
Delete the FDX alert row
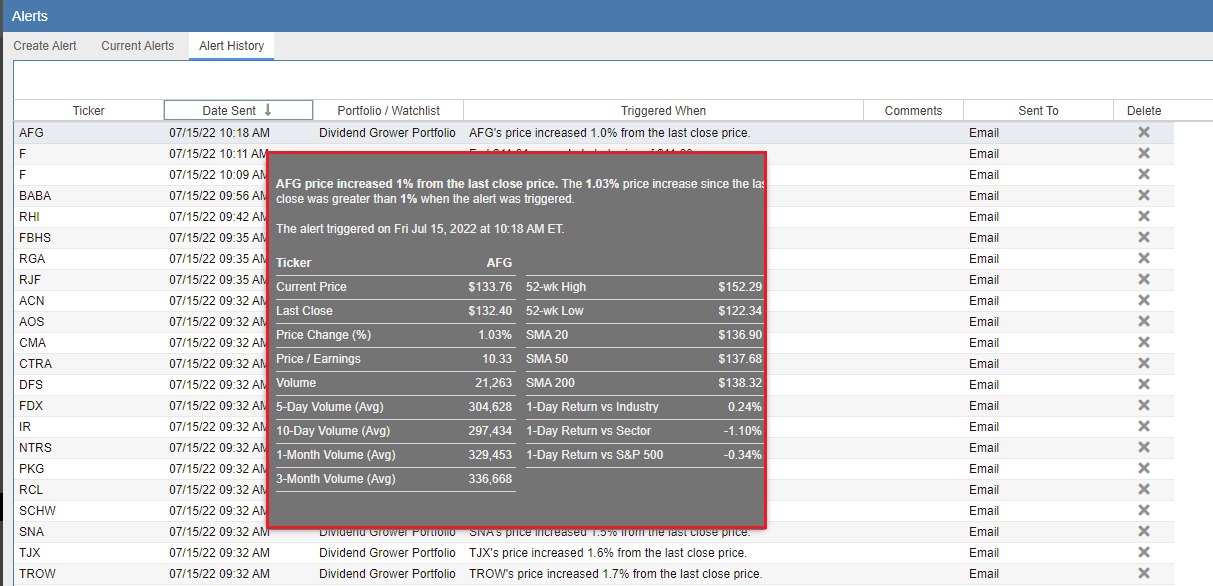coord(1143,405)
